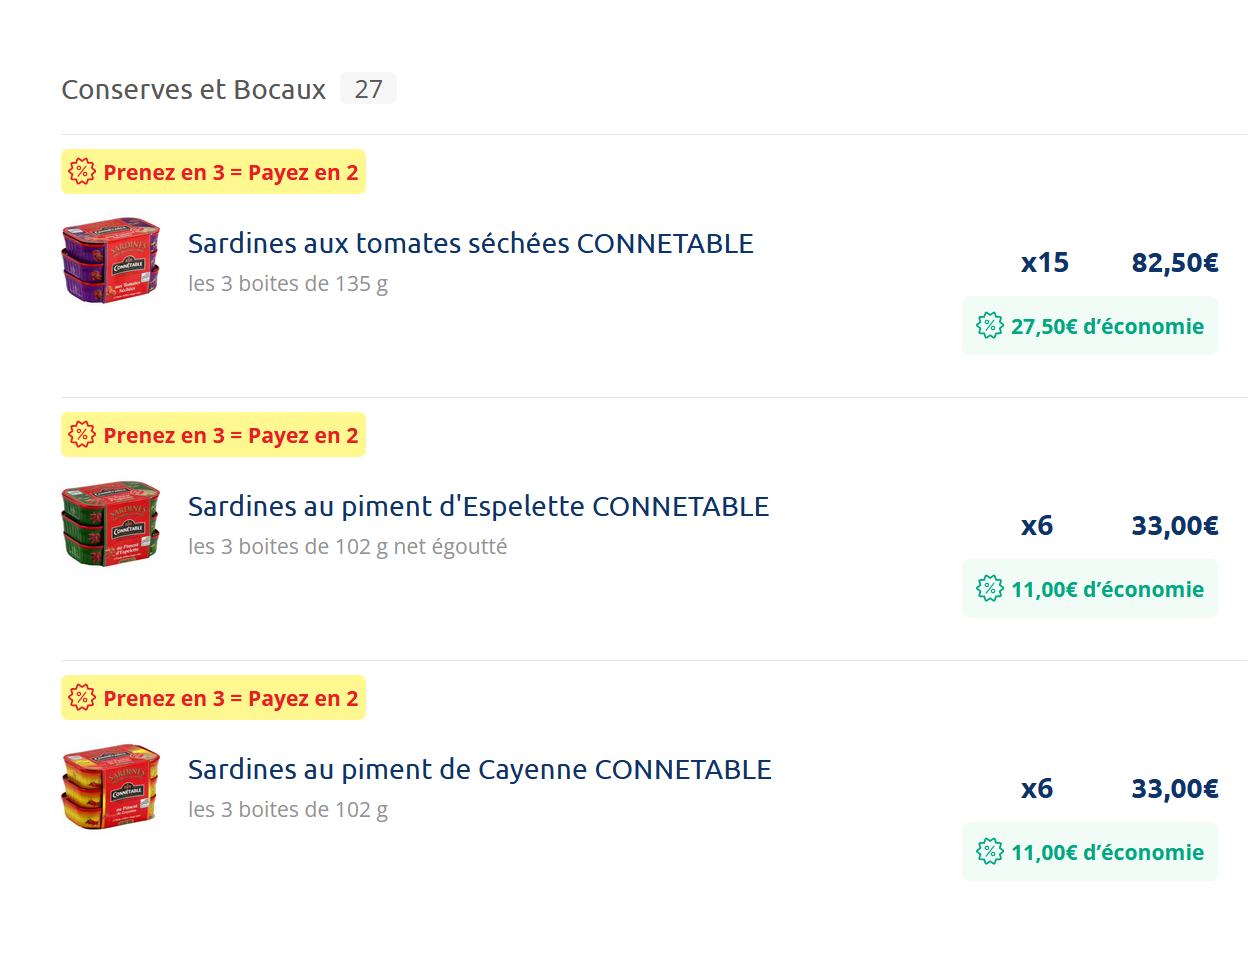Viewport: 1257px width, 969px height.
Task: Click promo icon above Sardines au piment d'Espelette
Action: 82,435
